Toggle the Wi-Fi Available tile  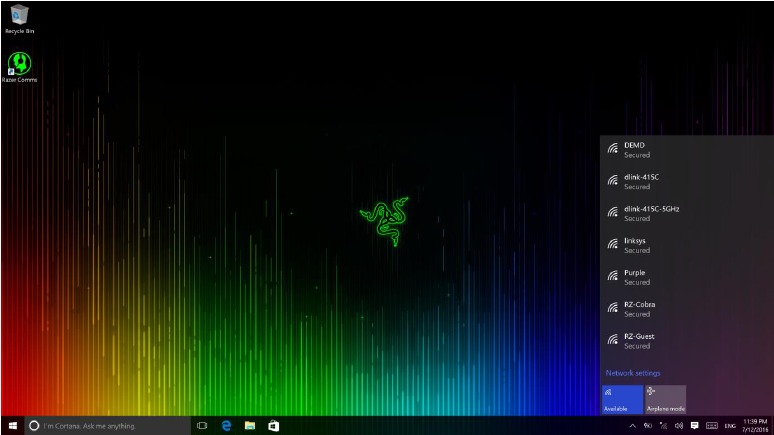pos(622,399)
